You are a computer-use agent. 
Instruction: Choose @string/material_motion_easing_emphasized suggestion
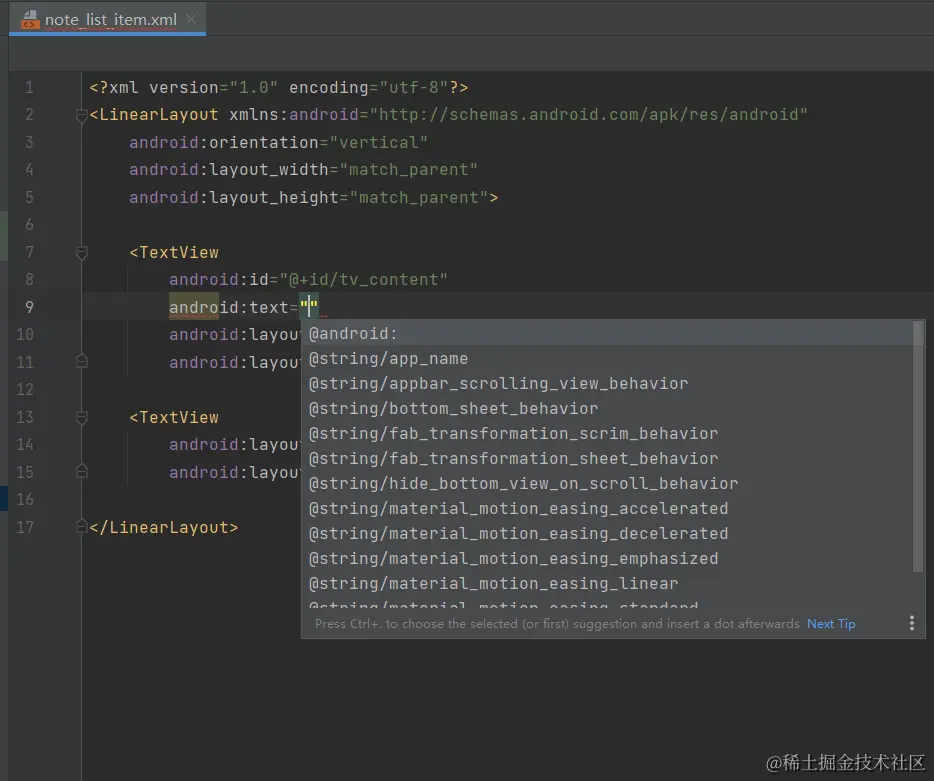[608, 559]
